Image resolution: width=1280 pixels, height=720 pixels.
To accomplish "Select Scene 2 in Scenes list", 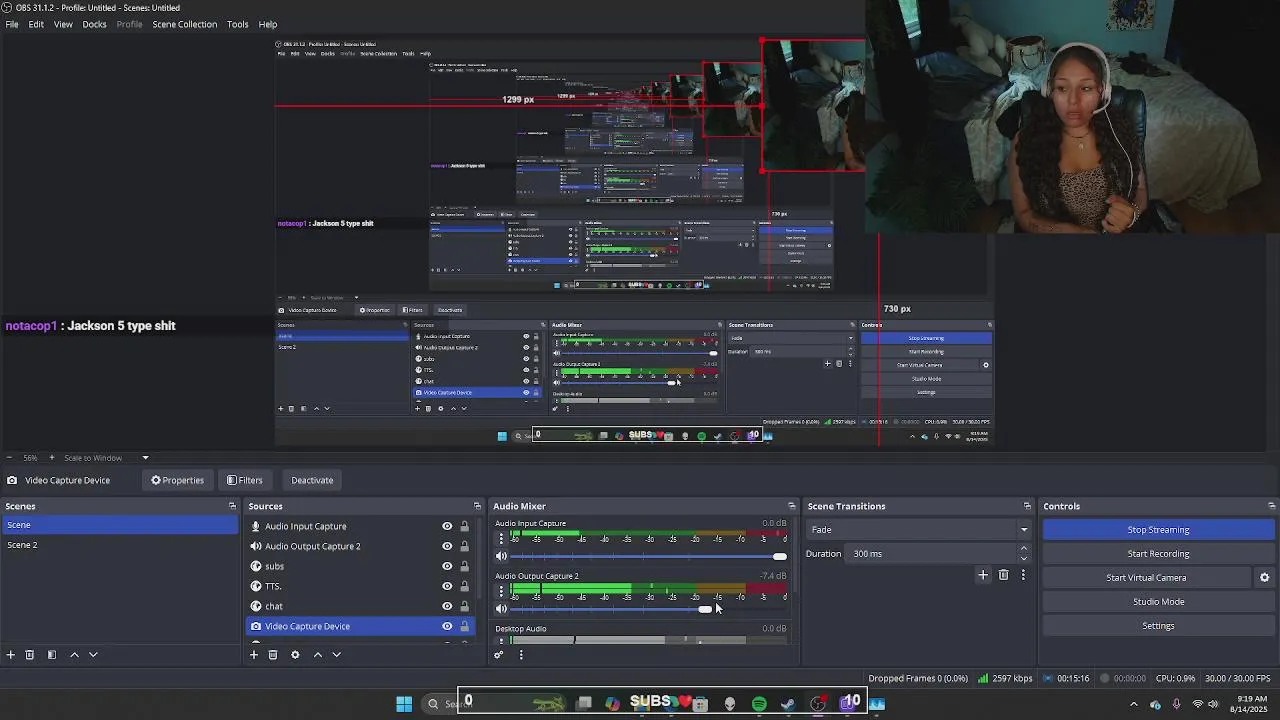I will click(120, 545).
